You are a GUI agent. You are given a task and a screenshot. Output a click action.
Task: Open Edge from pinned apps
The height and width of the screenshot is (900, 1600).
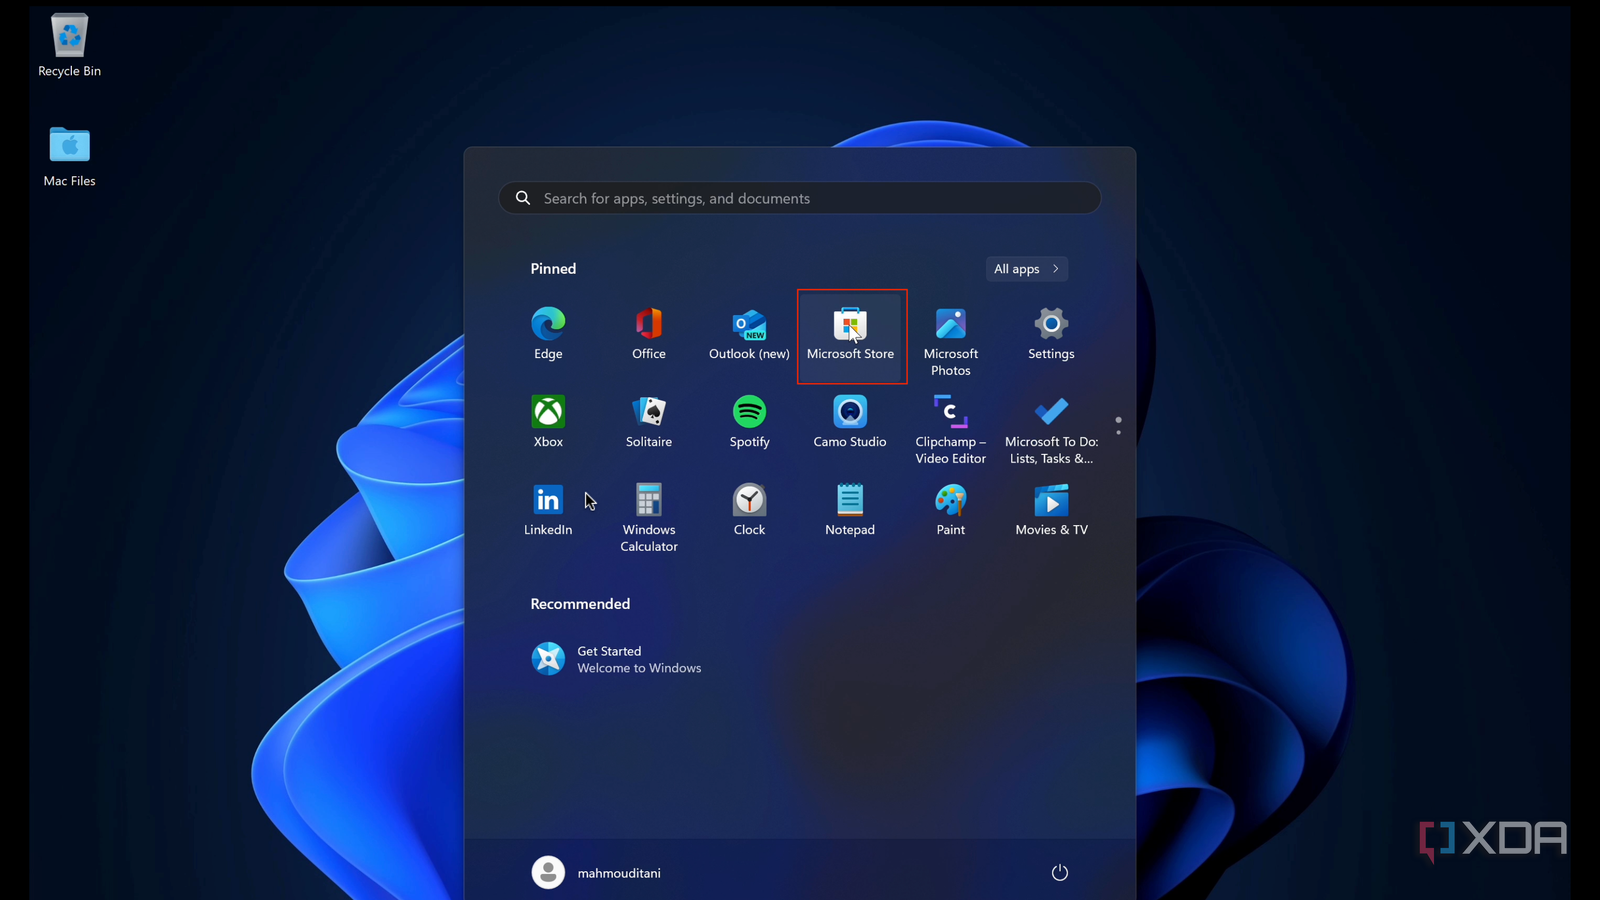[x=548, y=335]
